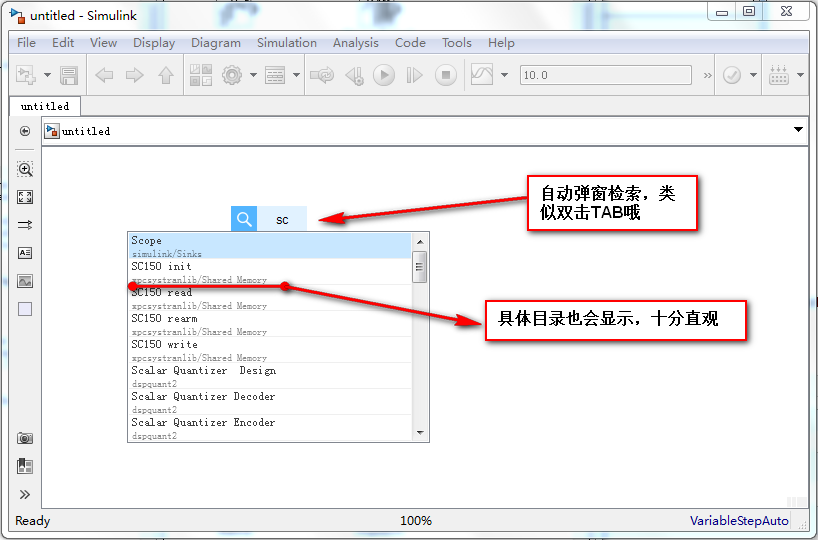Viewport: 818px width, 540px height.
Task: Open the Library Browser icon
Action: tap(201, 75)
